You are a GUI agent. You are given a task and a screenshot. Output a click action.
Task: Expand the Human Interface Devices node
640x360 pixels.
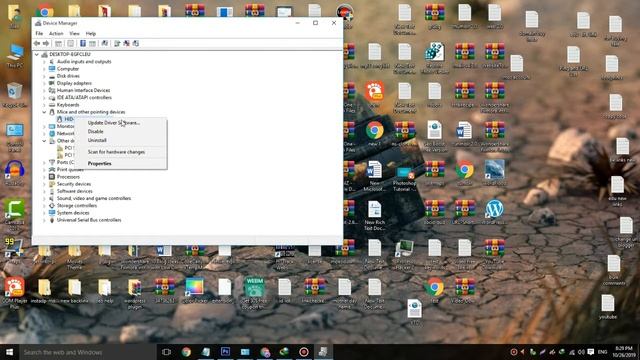coord(44,91)
